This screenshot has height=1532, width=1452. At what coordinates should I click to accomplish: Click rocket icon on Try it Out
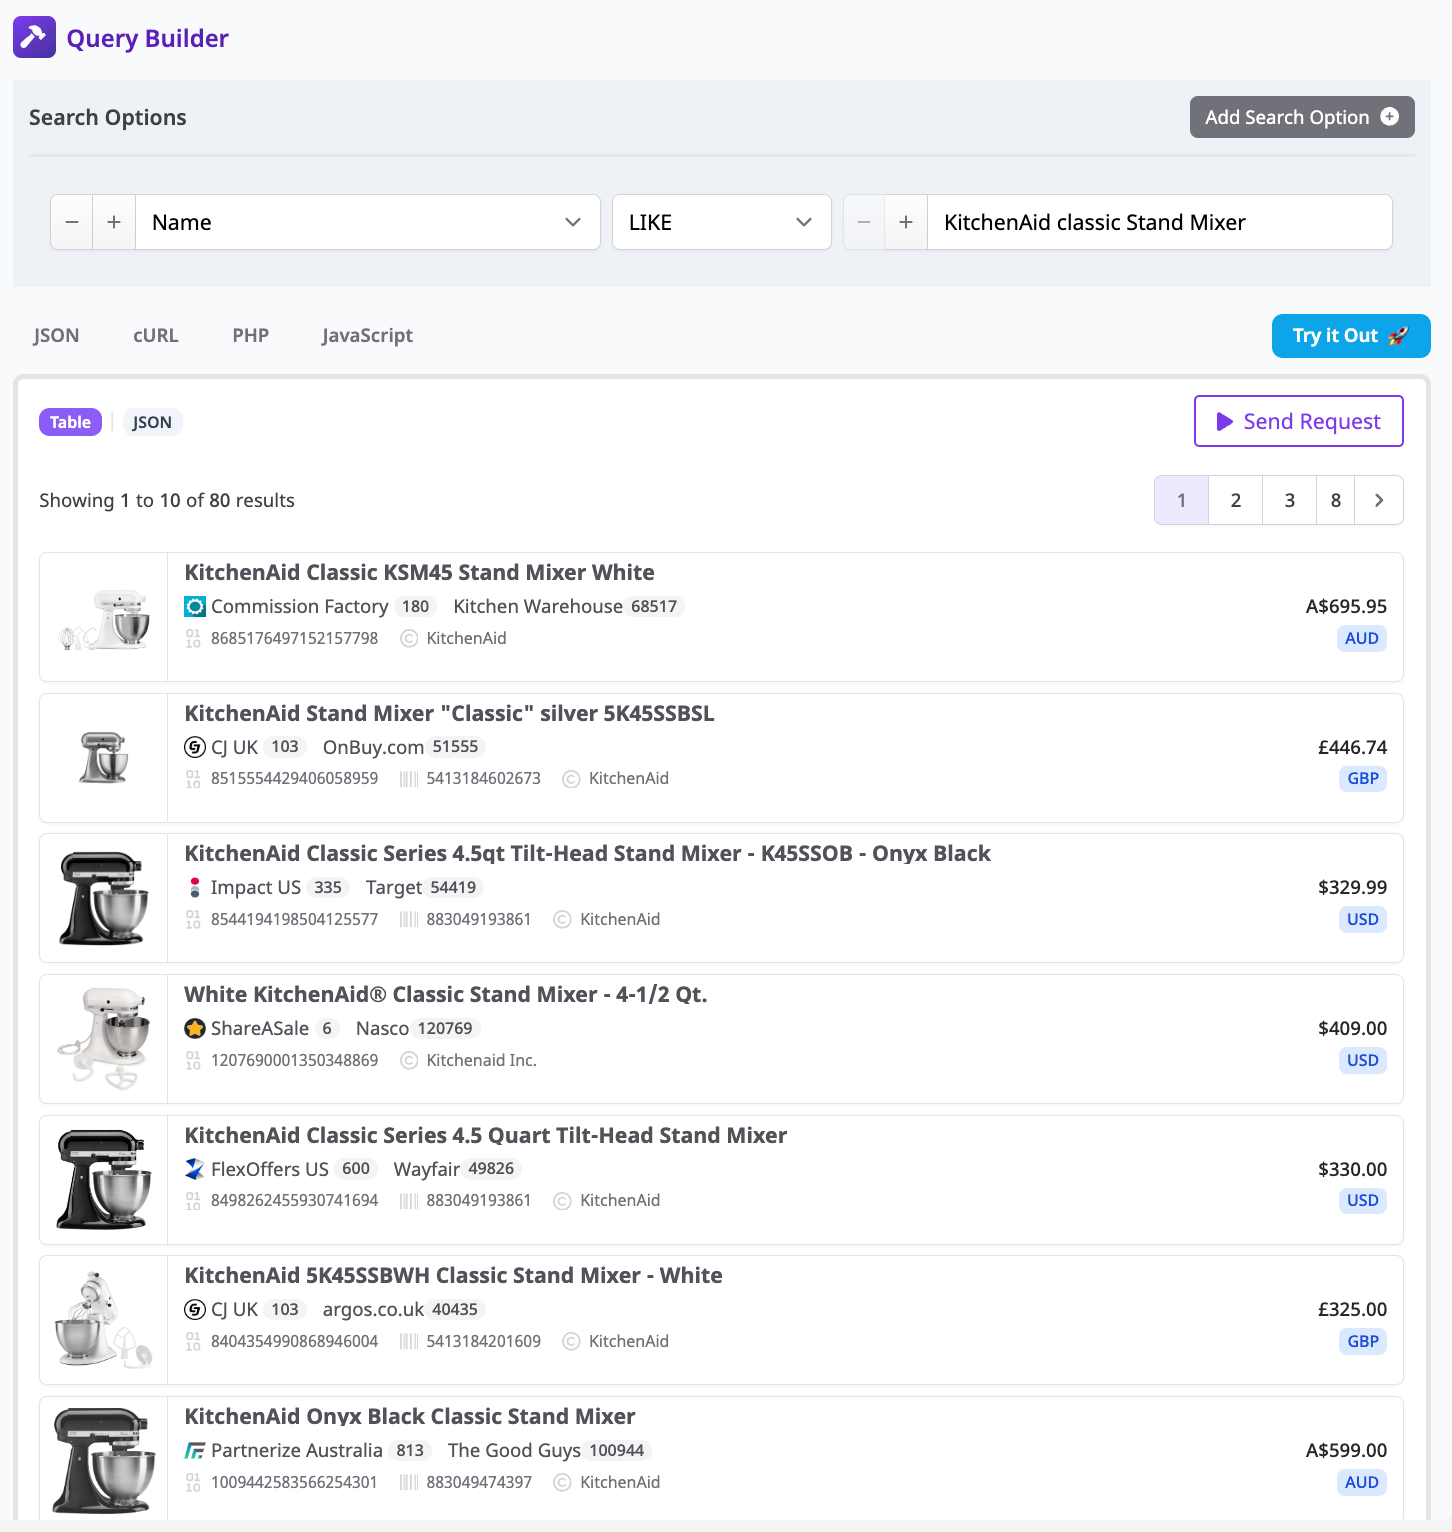pos(1399,336)
